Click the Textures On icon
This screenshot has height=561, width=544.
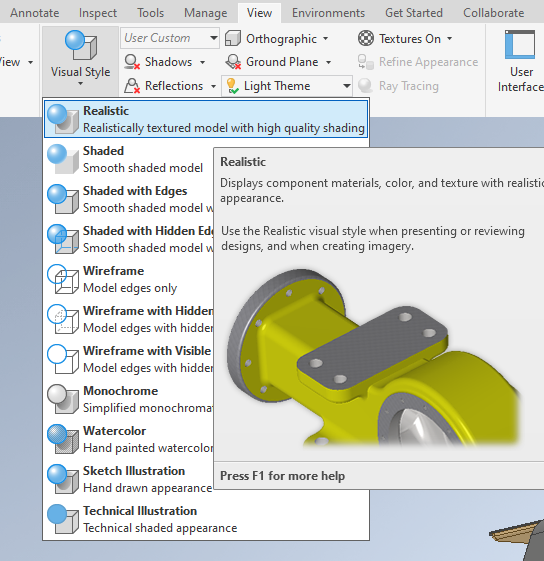click(x=366, y=38)
